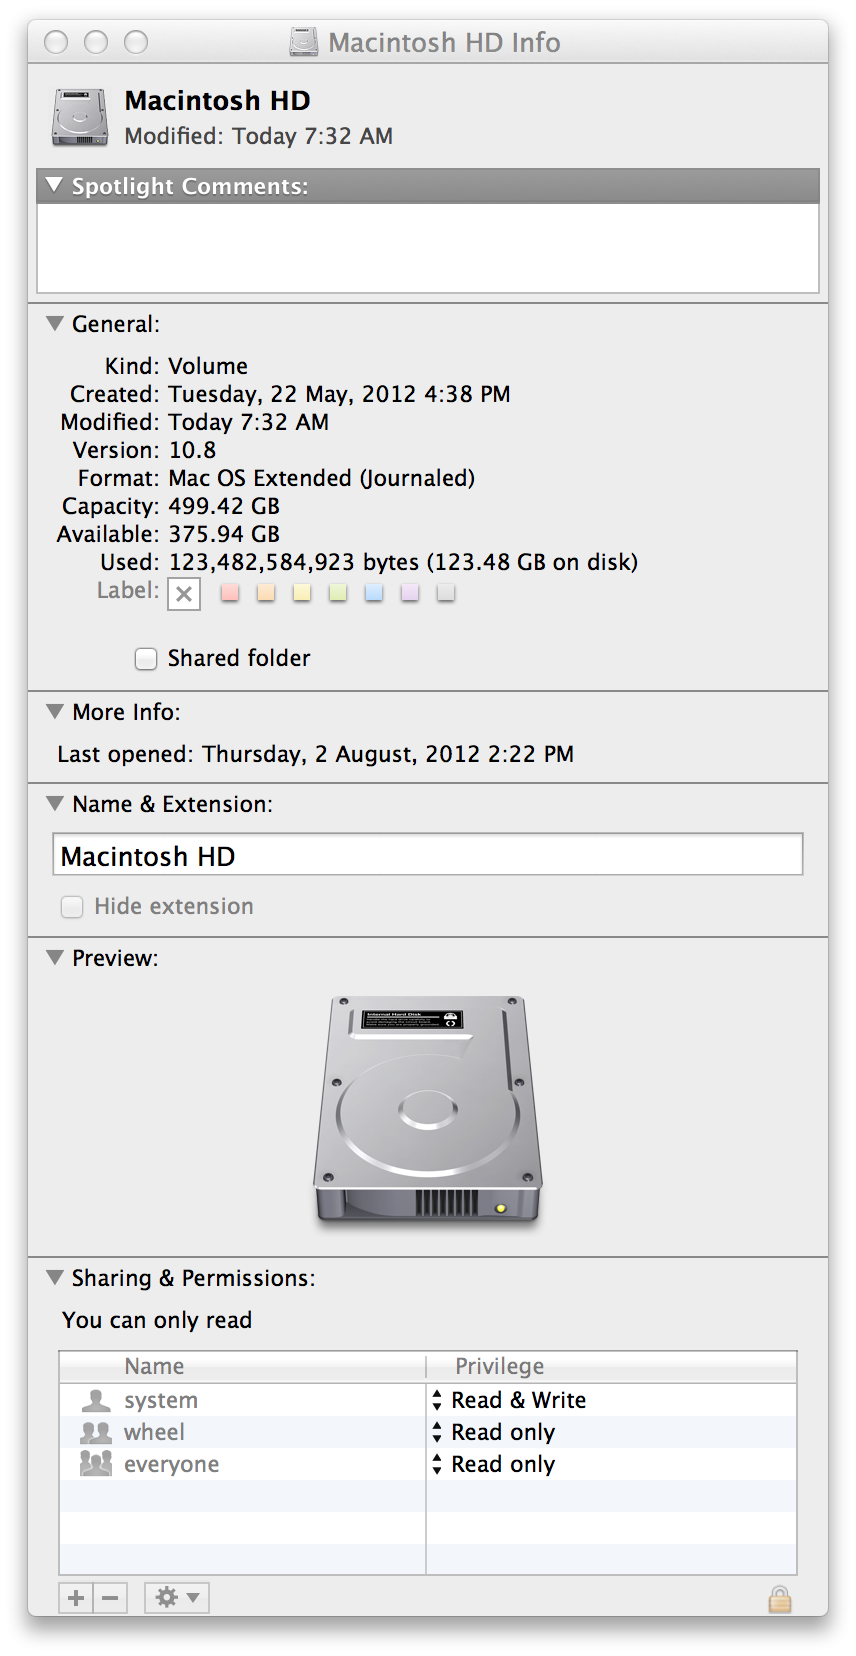Click the Name column header
Image resolution: width=856 pixels, height=1656 pixels.
click(x=243, y=1366)
